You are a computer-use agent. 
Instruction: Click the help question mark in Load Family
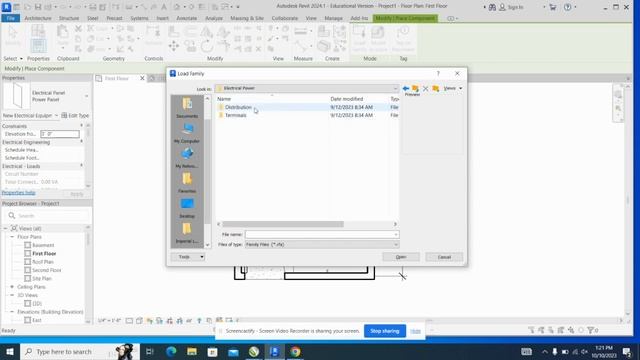point(438,73)
